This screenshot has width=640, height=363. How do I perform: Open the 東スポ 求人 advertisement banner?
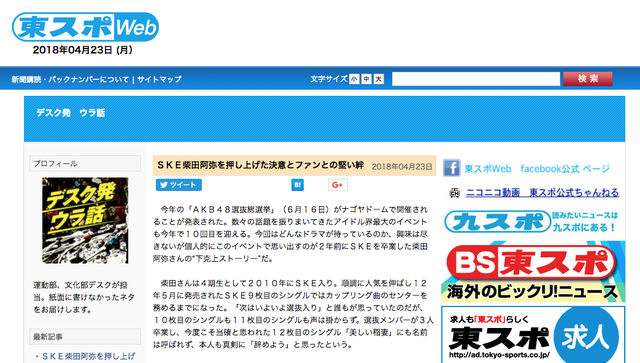coord(533,335)
